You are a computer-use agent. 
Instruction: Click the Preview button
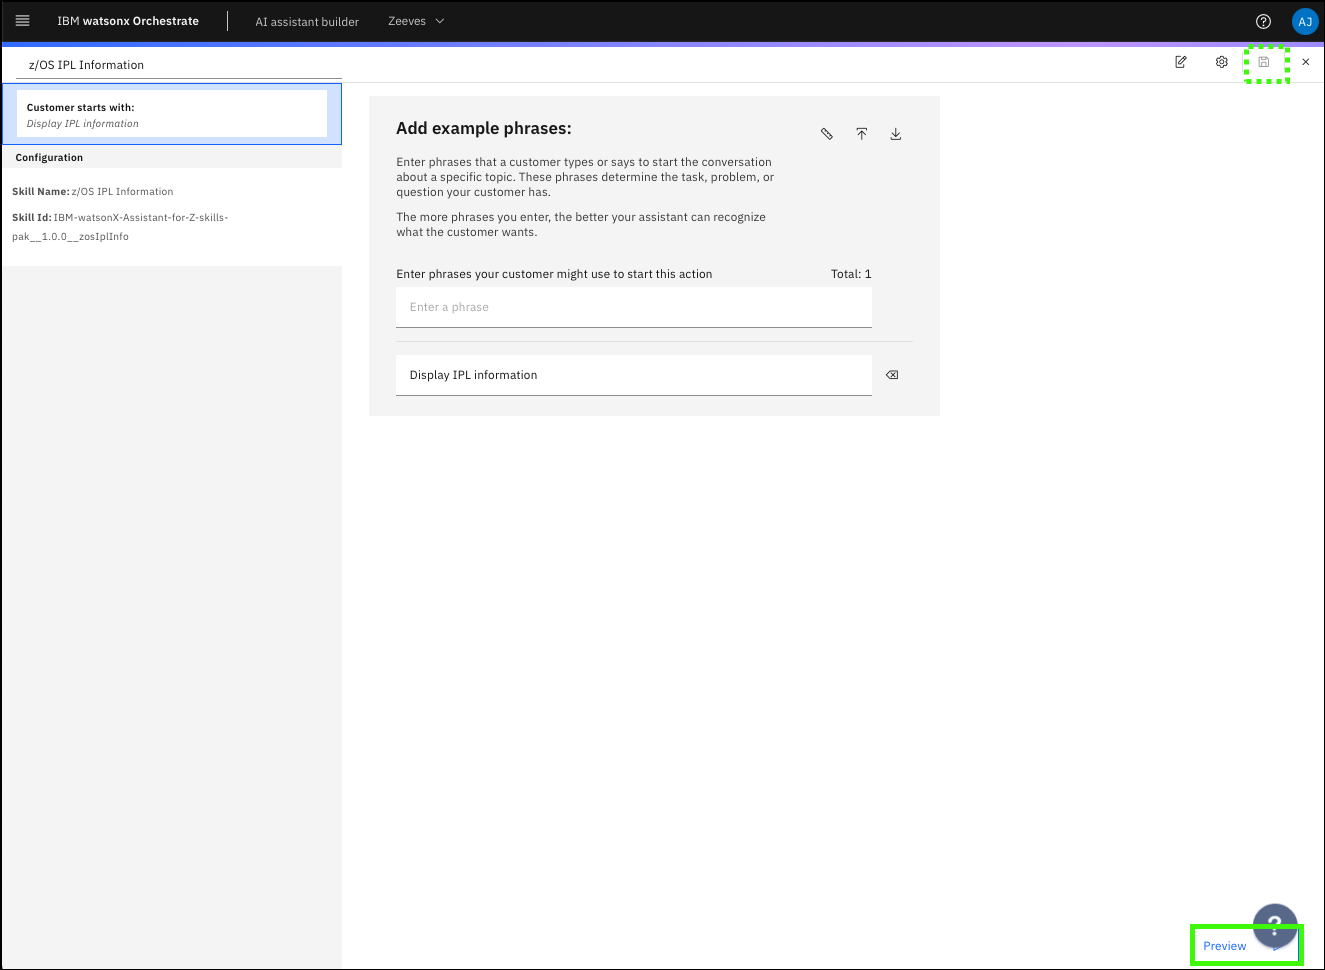pos(1222,946)
